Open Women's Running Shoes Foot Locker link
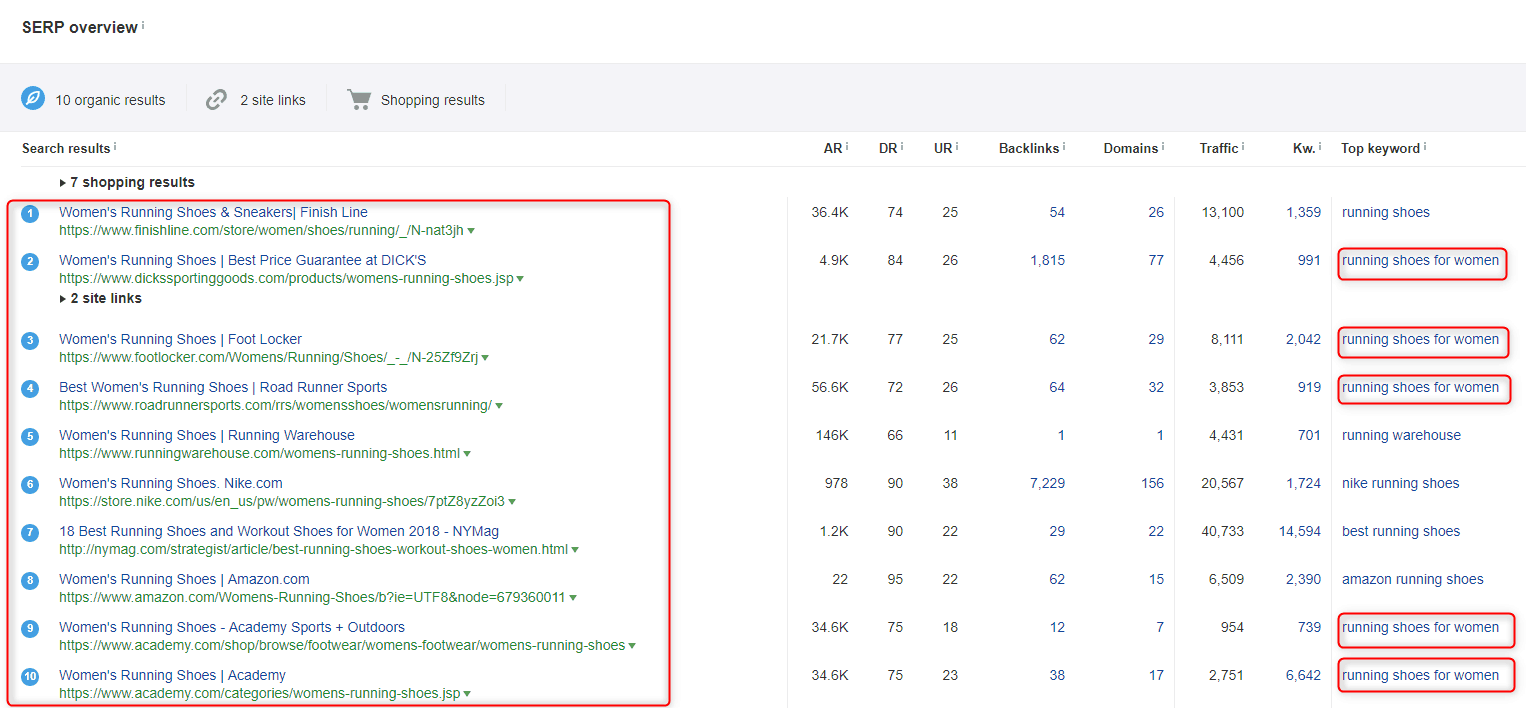1526x708 pixels. [x=180, y=339]
